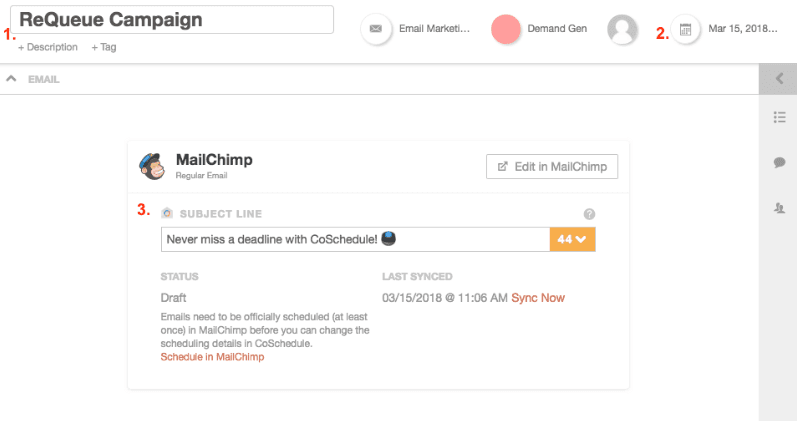Click the ReQueue Campaign title field

pos(172,20)
